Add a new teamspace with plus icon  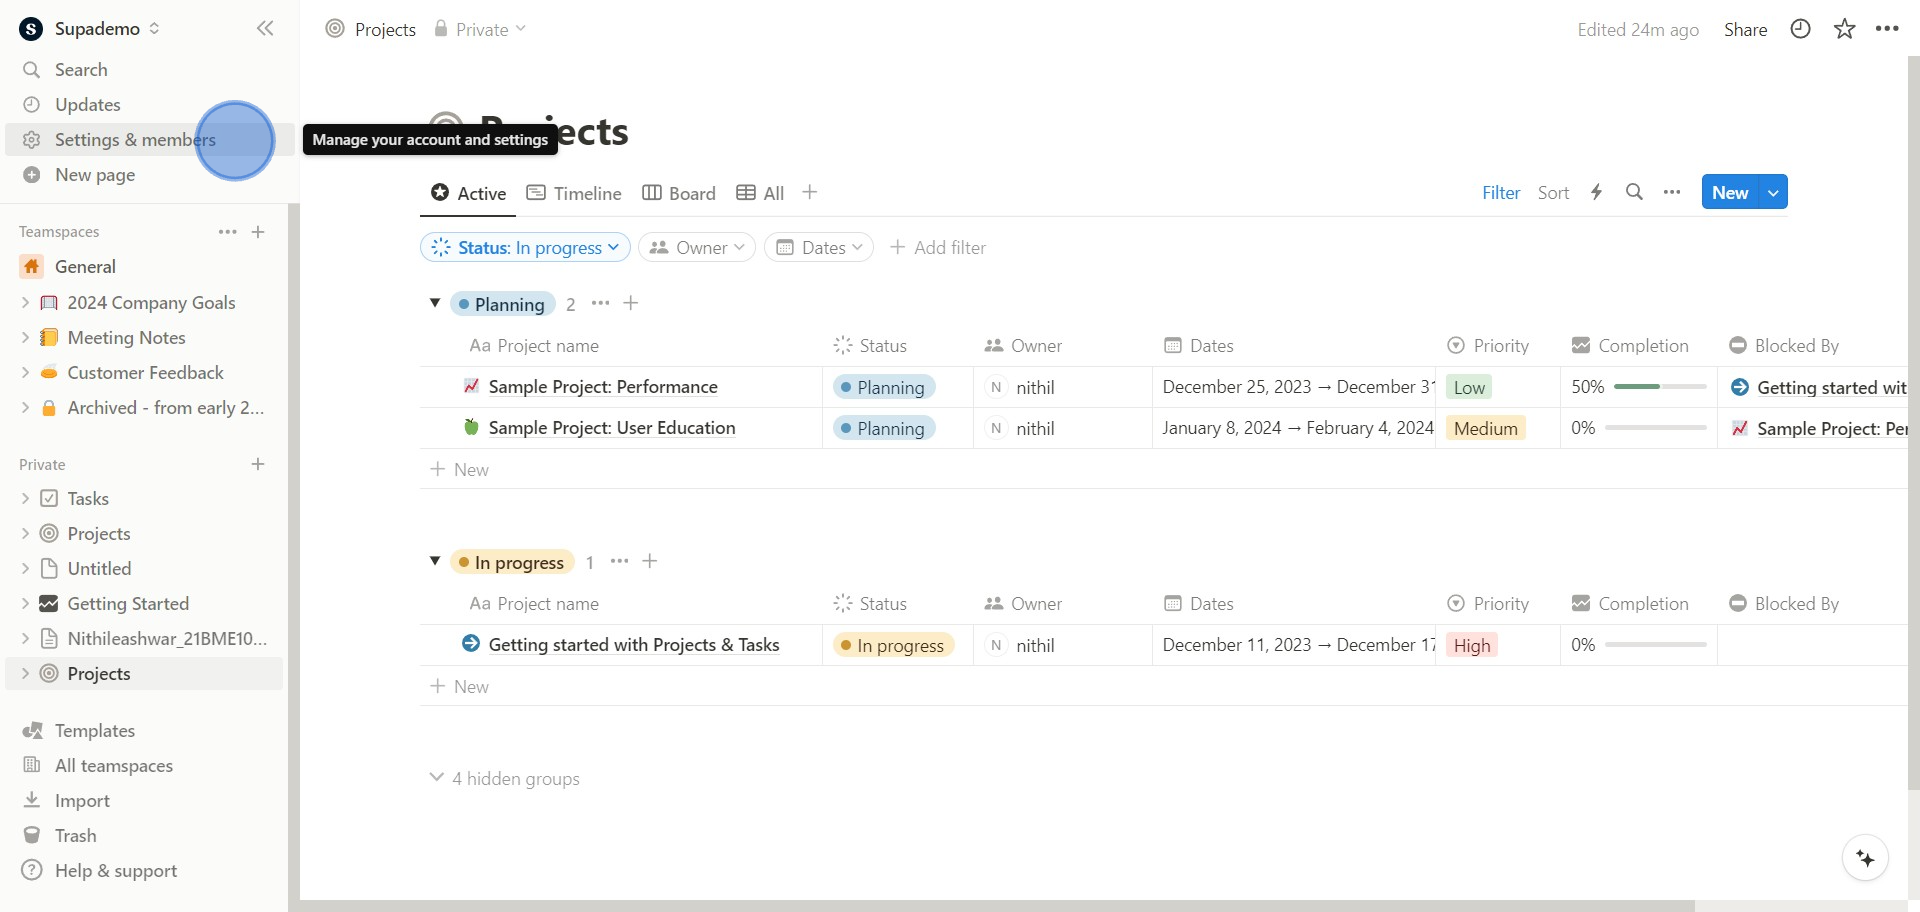click(258, 232)
